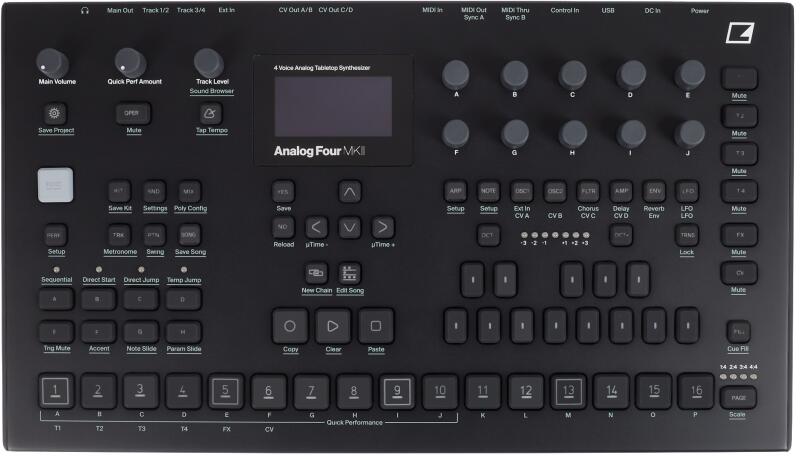Click the SONG button above Save Song
The image size is (800, 458).
point(189,235)
